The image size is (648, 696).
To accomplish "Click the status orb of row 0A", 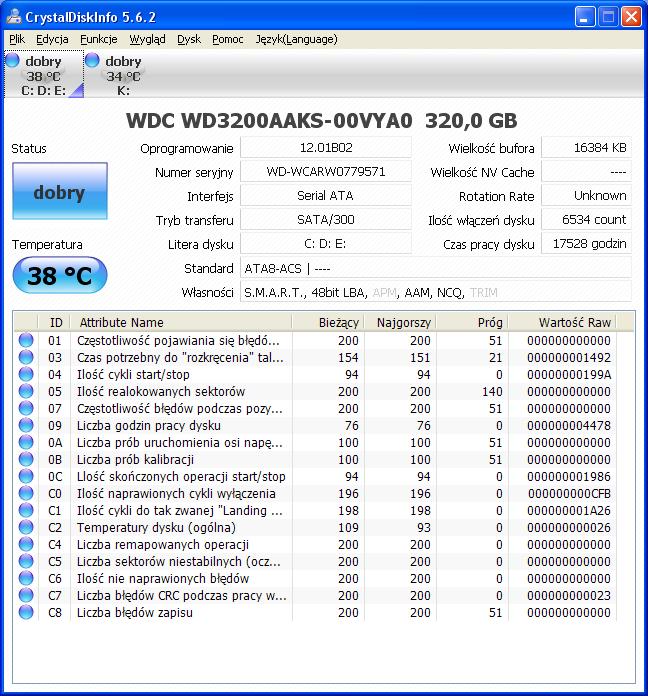I will pos(26,442).
